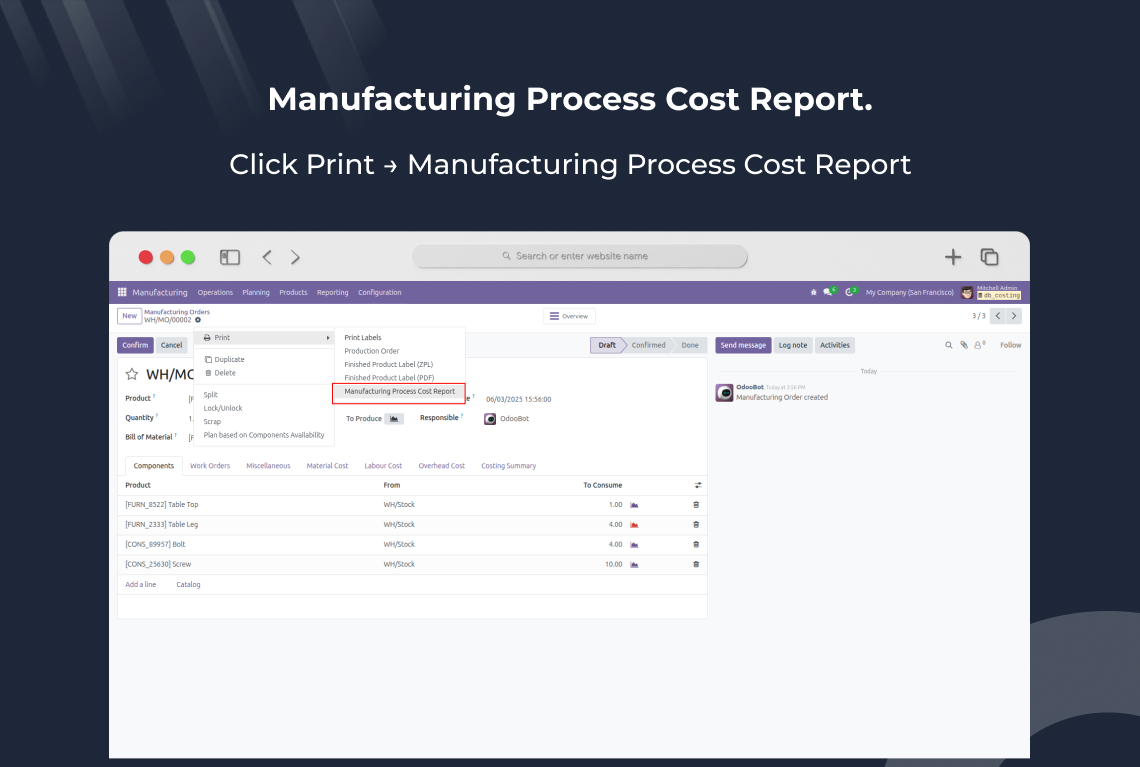
Task: Open the apps grid icon beside Manufacturing
Action: [x=122, y=292]
